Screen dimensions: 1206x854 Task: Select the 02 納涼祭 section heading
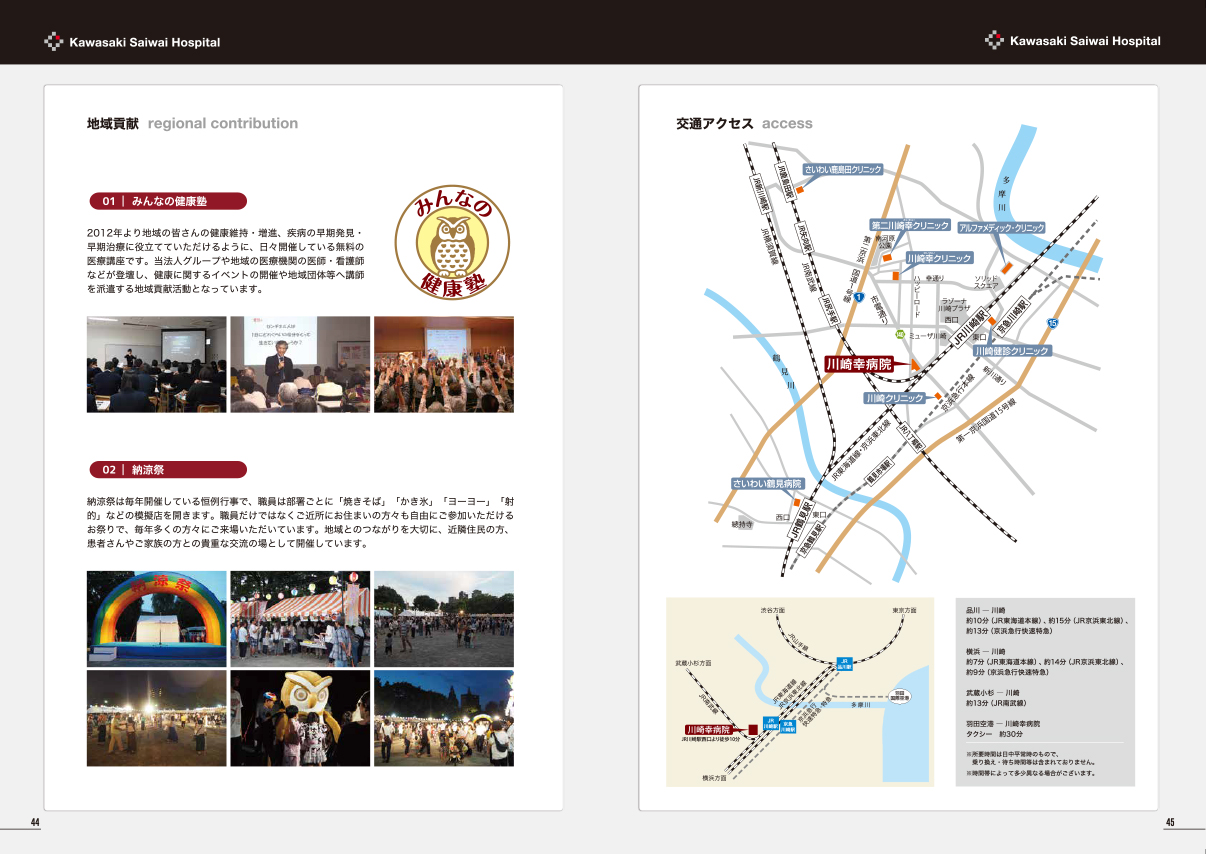[168, 469]
